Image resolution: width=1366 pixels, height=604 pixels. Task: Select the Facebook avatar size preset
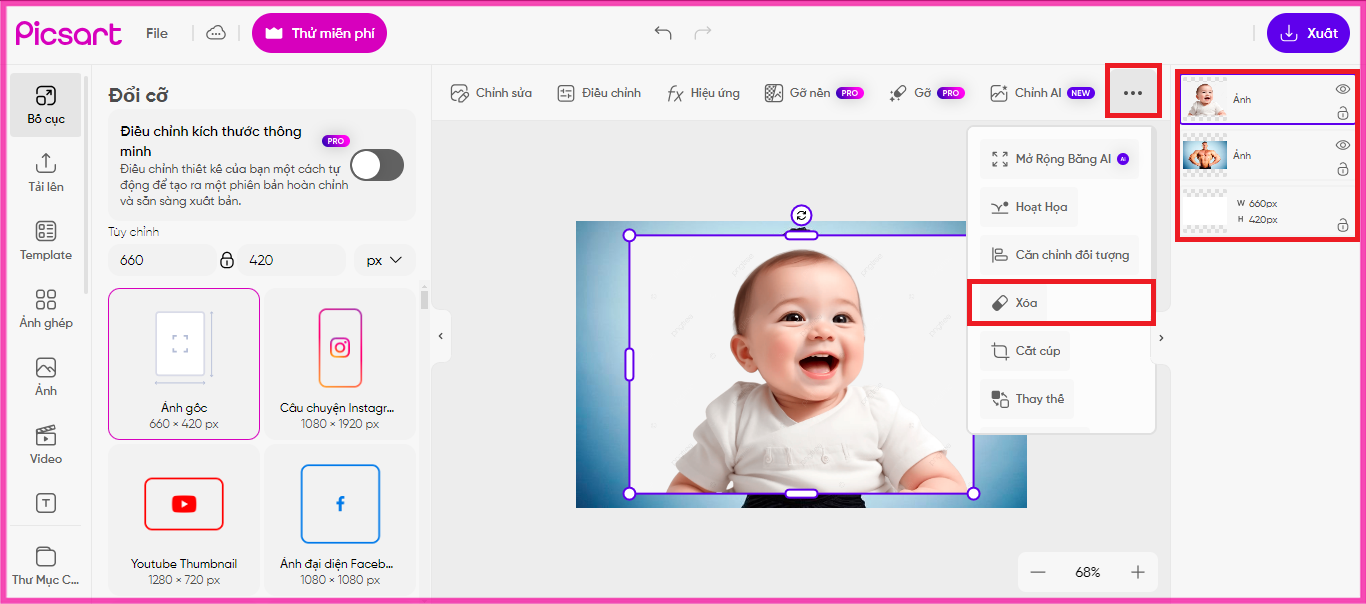[x=340, y=521]
